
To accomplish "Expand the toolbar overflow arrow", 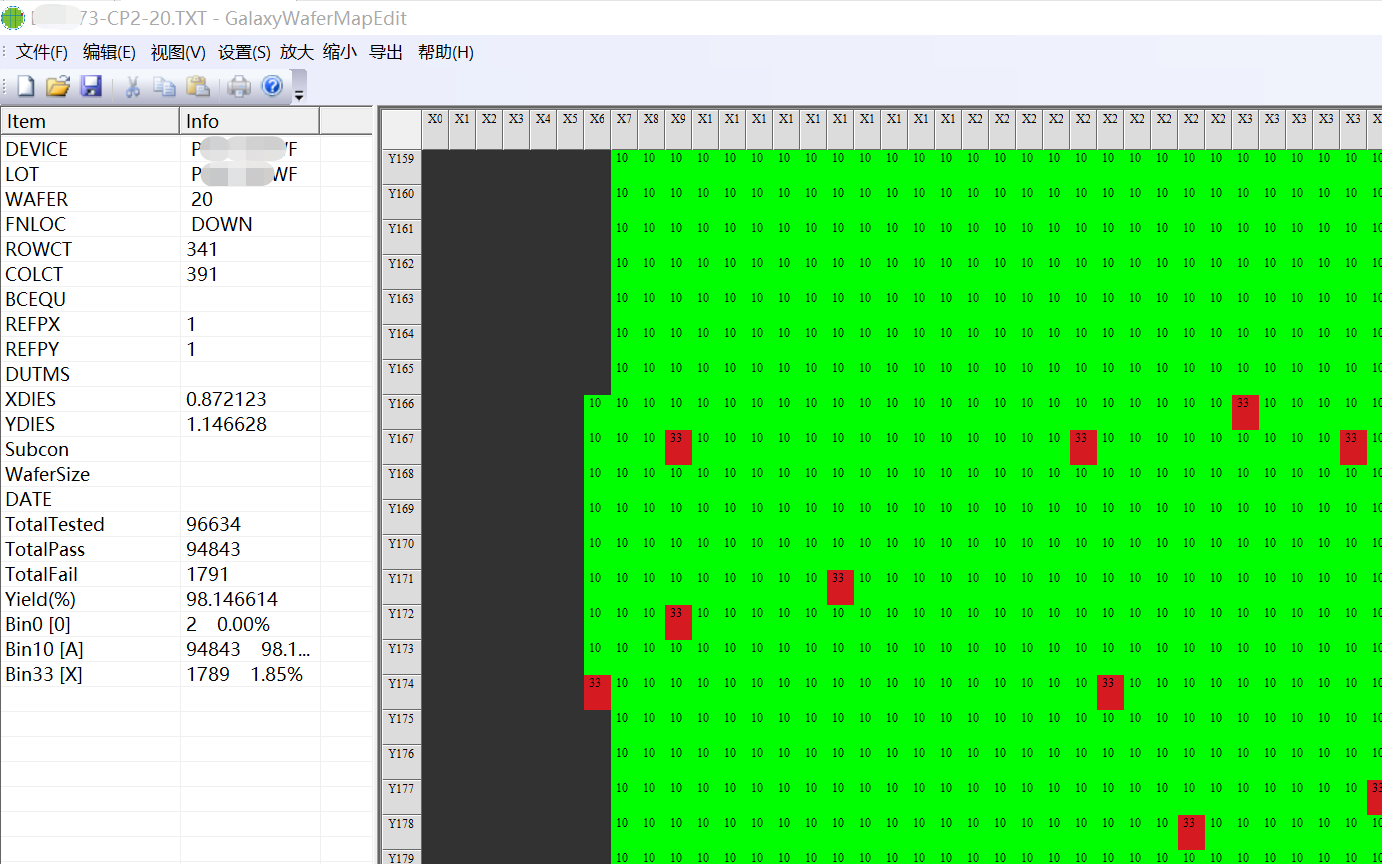I will [298, 90].
